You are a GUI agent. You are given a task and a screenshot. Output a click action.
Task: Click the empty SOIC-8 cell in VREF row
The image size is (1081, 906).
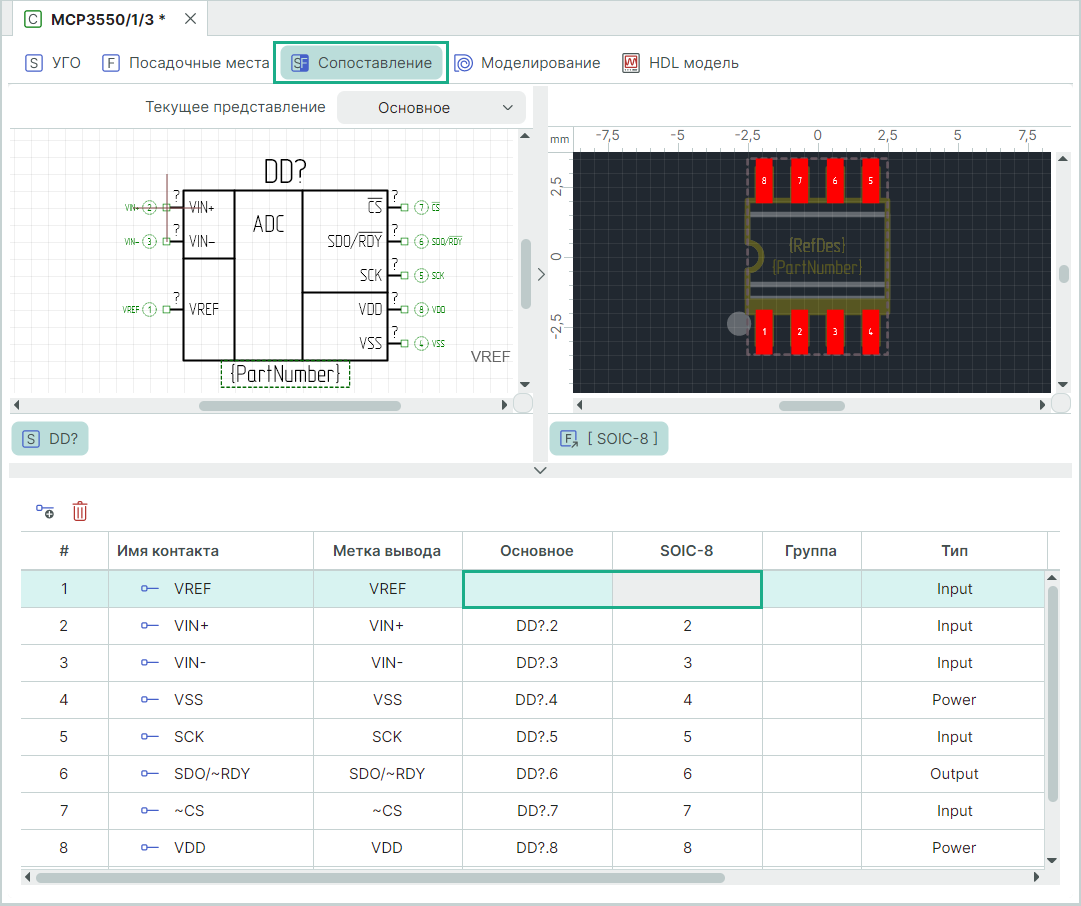[687, 589]
